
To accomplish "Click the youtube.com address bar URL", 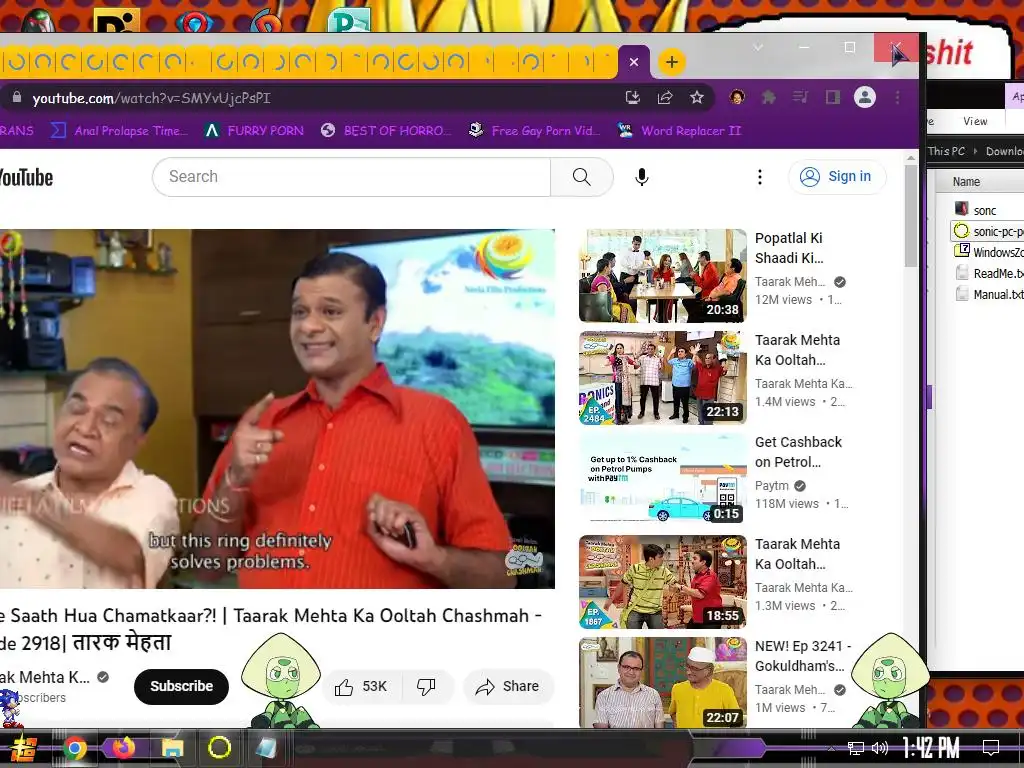I will (152, 98).
